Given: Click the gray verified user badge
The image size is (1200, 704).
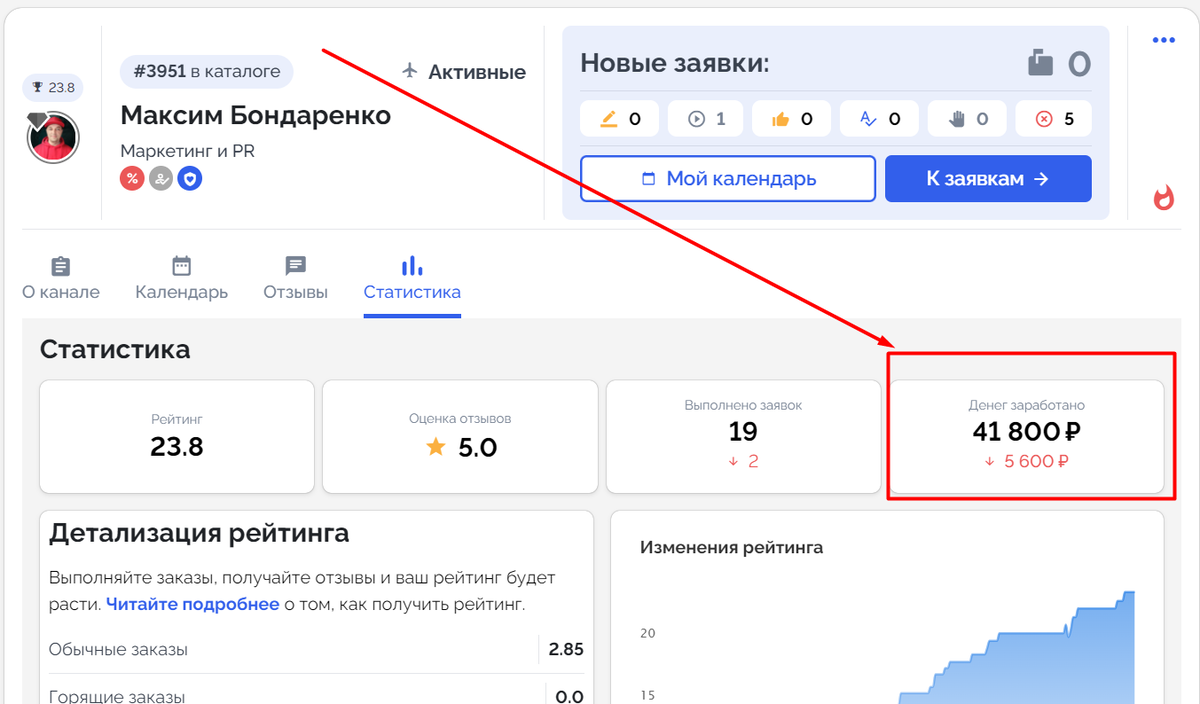Looking at the screenshot, I should point(161,179).
